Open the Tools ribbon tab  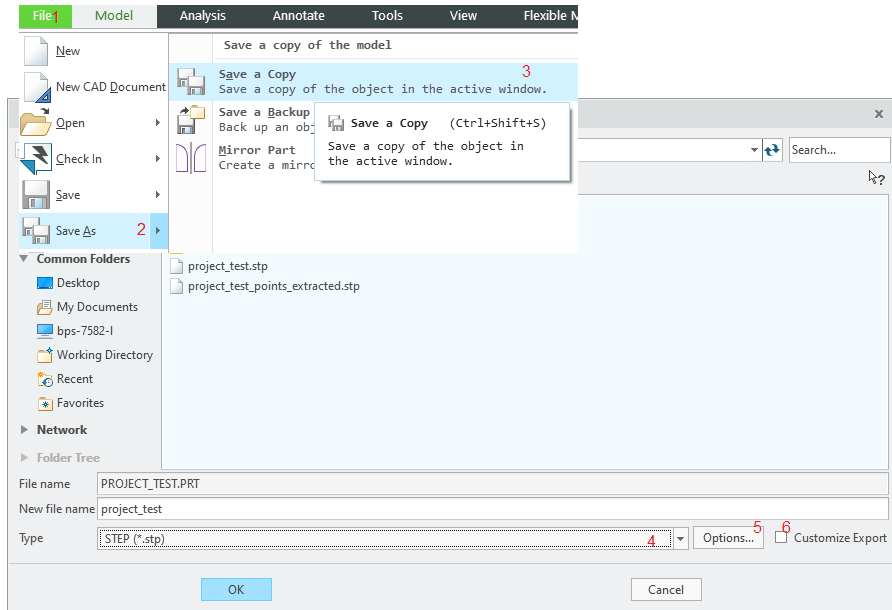click(x=387, y=15)
